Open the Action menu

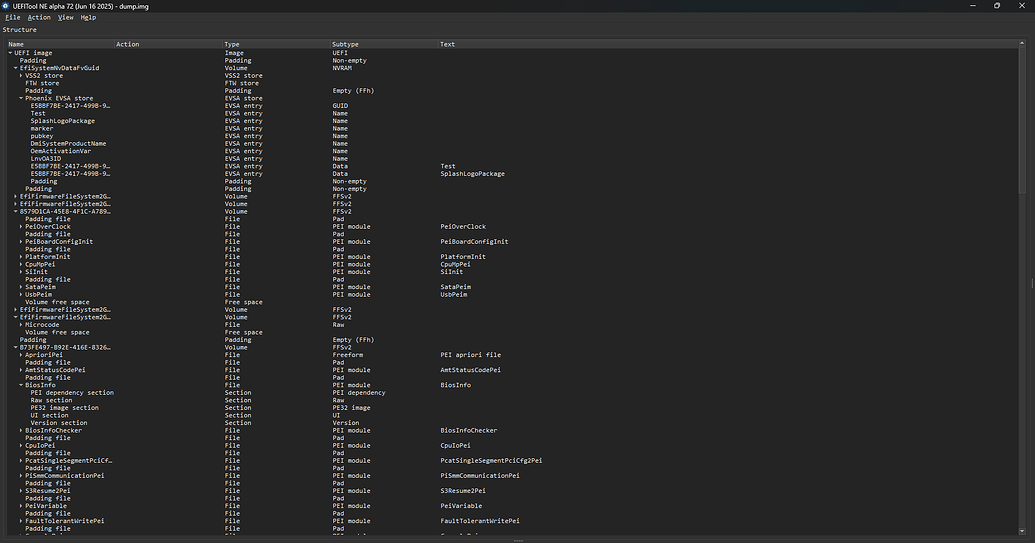[39, 17]
